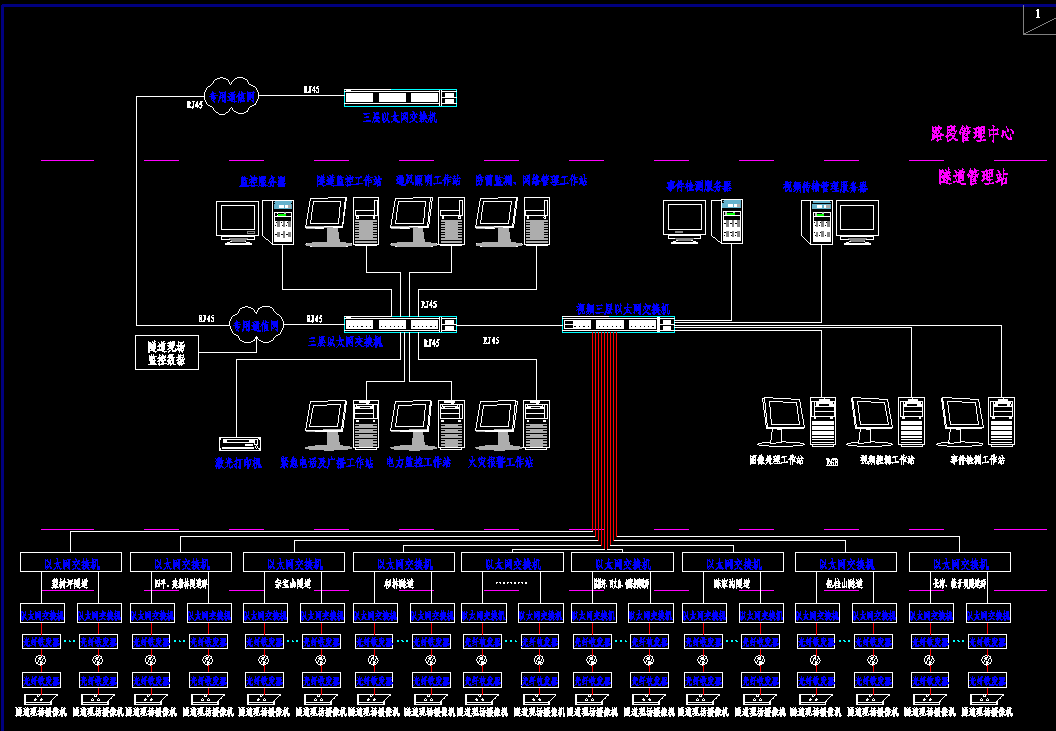This screenshot has height=731, width=1056.
Task: Click the 通风照明工作站 computer icon
Action: pos(410,221)
